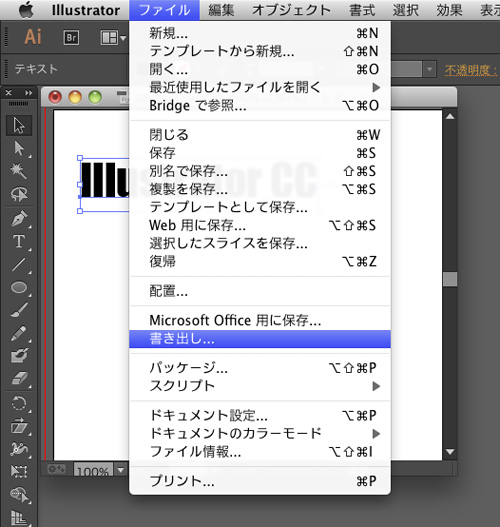The height and width of the screenshot is (527, 500).
Task: Close the tools panel with X
Action: pyautogui.click(x=9, y=93)
